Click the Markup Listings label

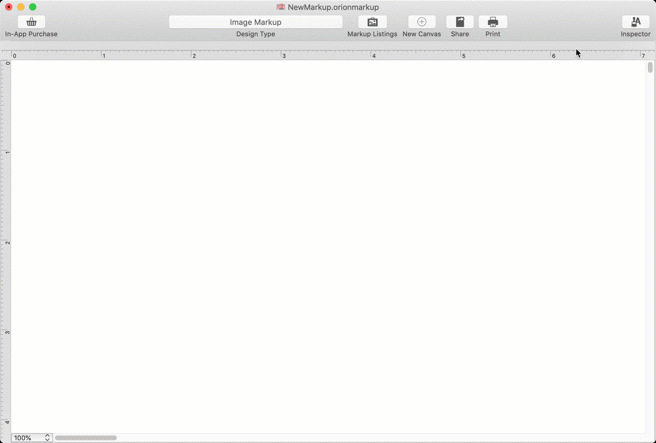coord(372,34)
